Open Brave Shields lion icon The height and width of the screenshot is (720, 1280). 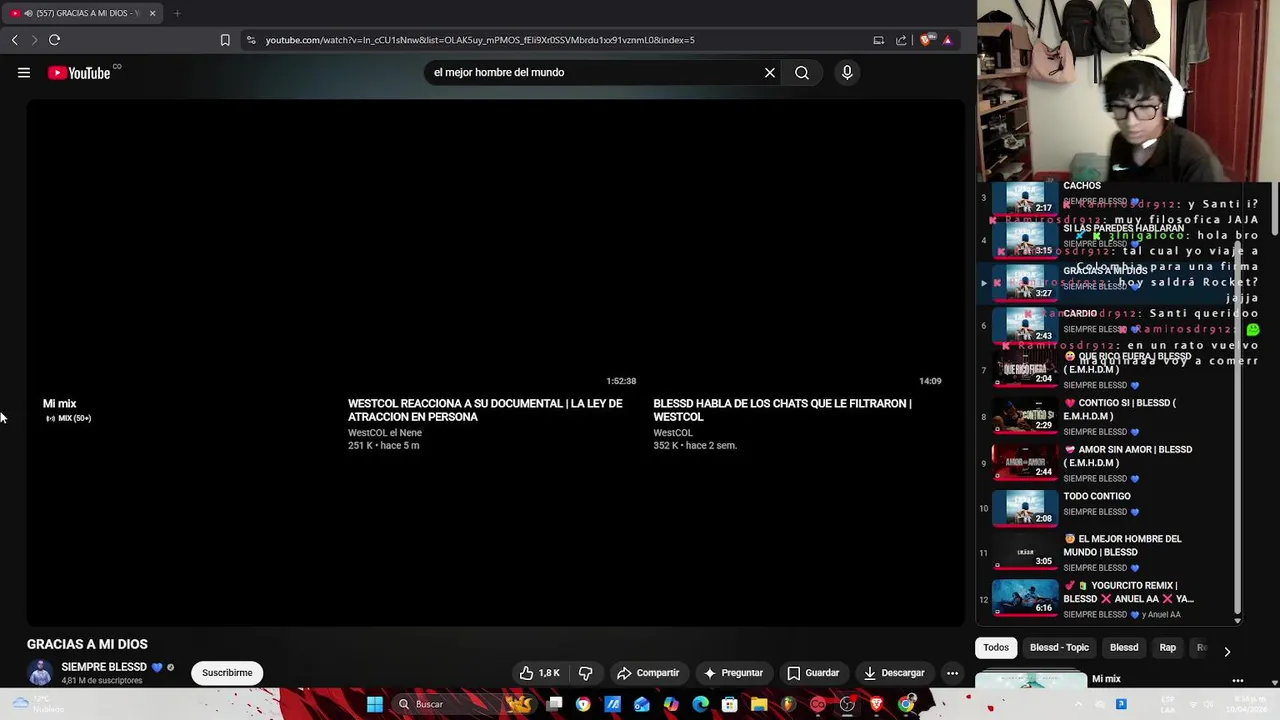click(x=926, y=40)
